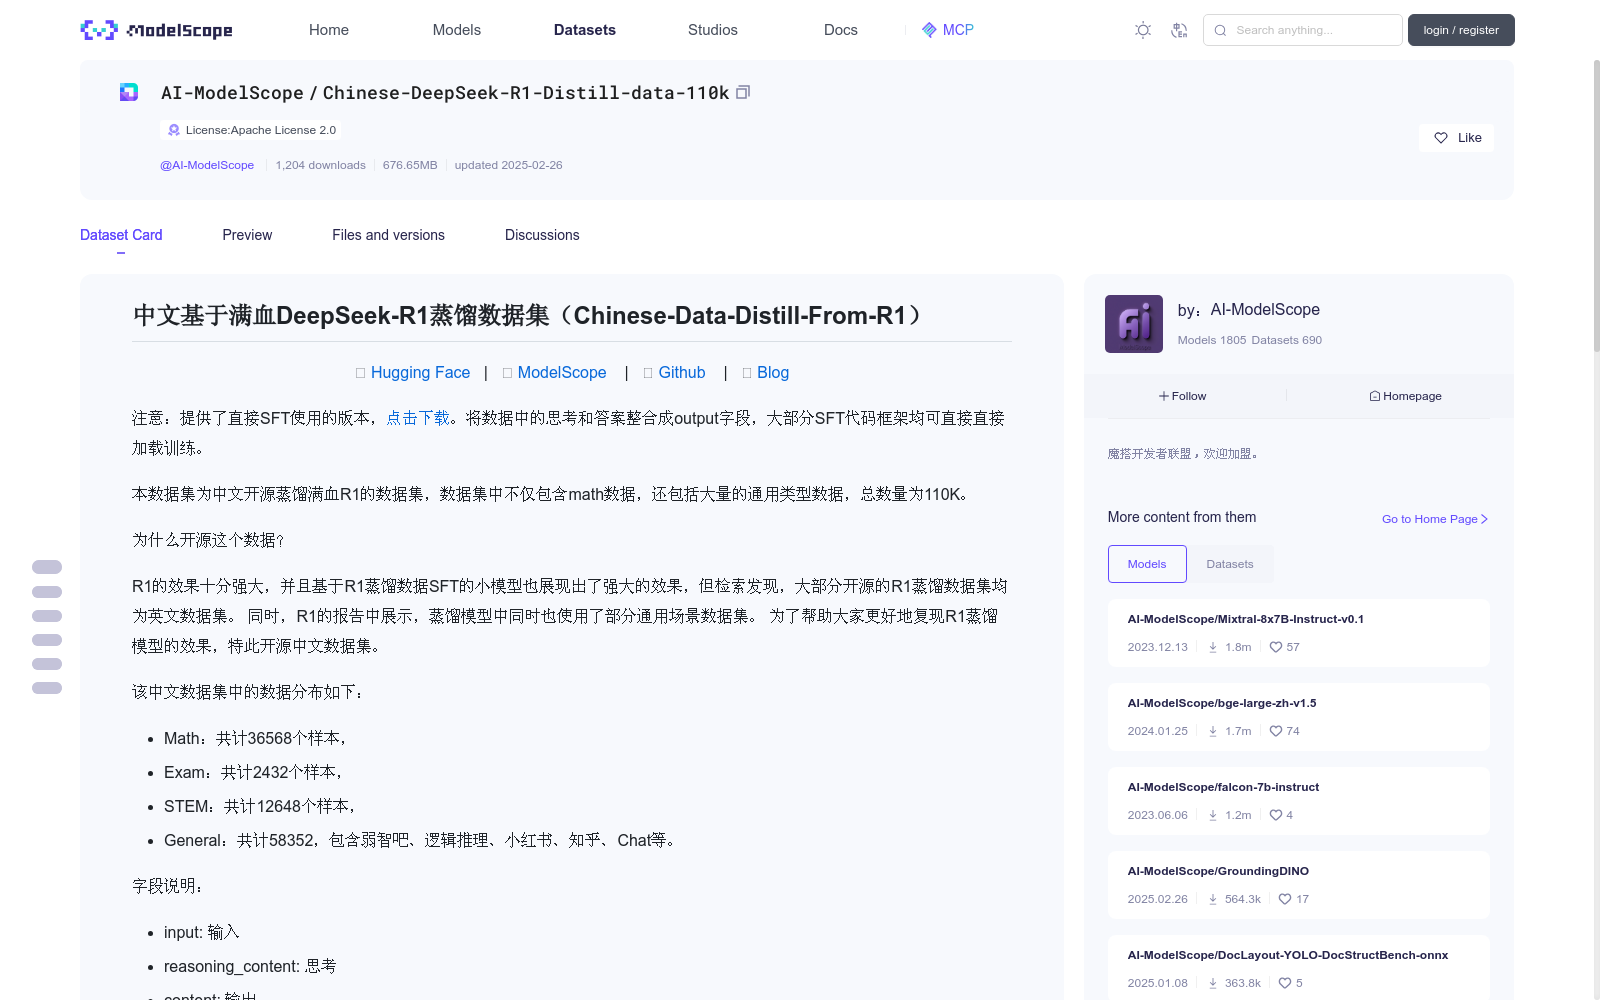Click the MCP diamond icon
This screenshot has height=1000, width=1600.
(x=929, y=30)
